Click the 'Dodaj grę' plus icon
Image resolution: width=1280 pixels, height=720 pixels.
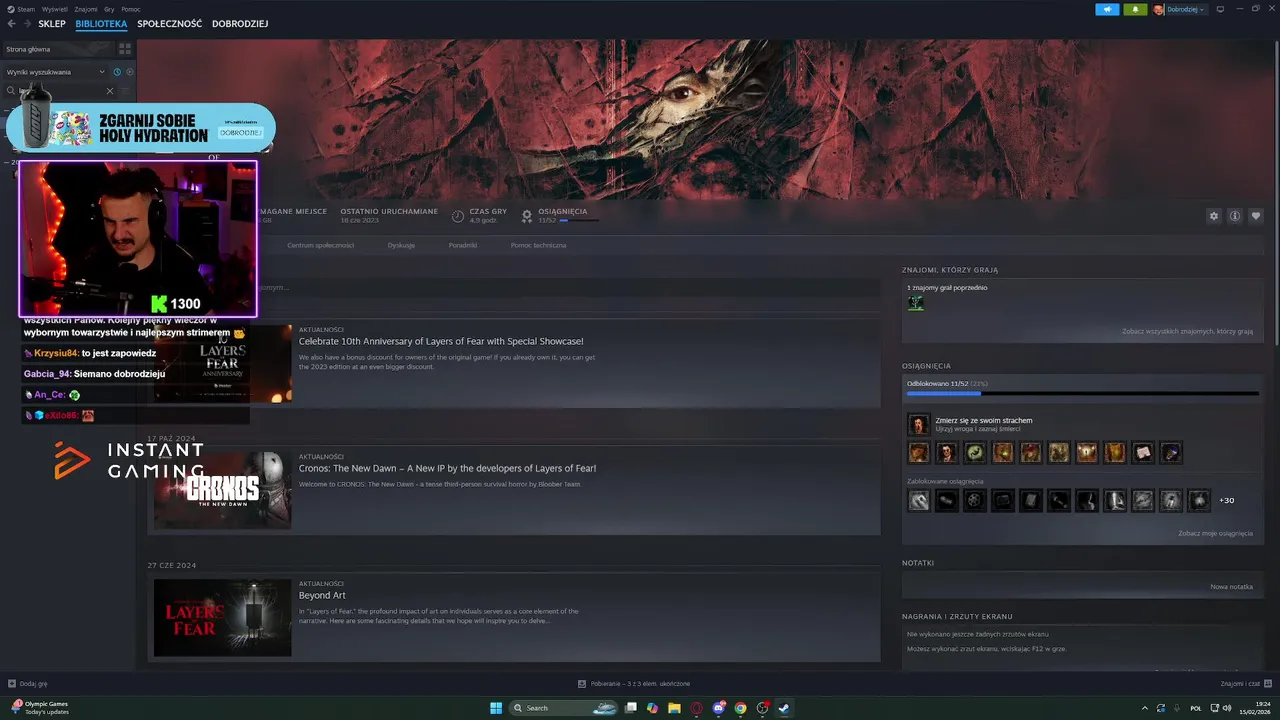click(11, 684)
